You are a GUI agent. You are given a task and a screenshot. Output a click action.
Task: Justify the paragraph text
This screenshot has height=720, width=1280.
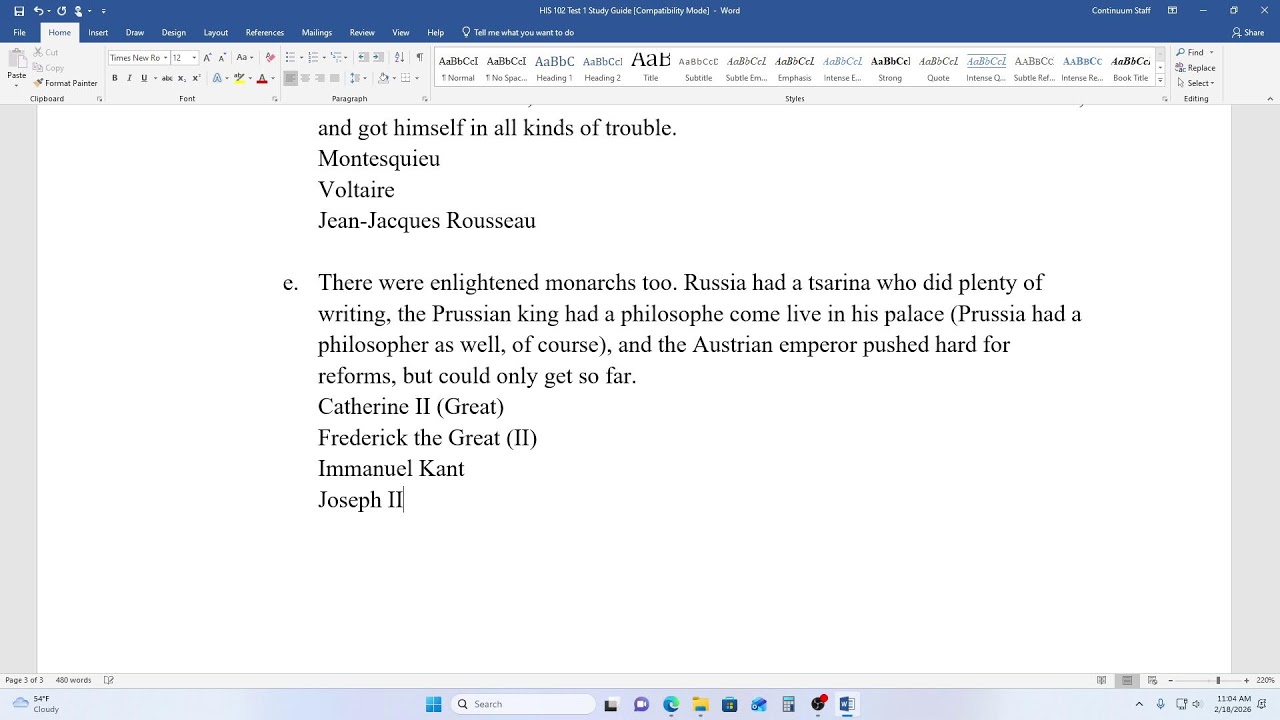335,78
